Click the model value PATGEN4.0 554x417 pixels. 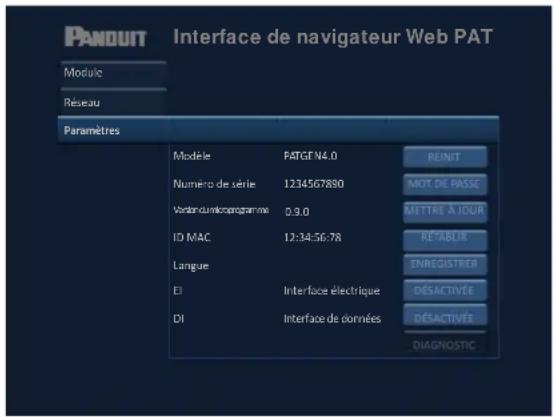pos(310,156)
